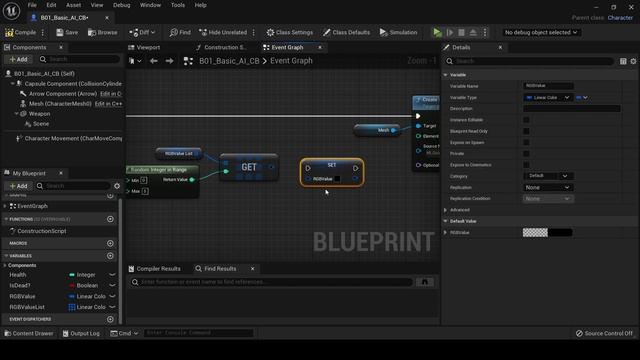The image size is (640, 360).
Task: Open the File menu
Action: point(32,5)
